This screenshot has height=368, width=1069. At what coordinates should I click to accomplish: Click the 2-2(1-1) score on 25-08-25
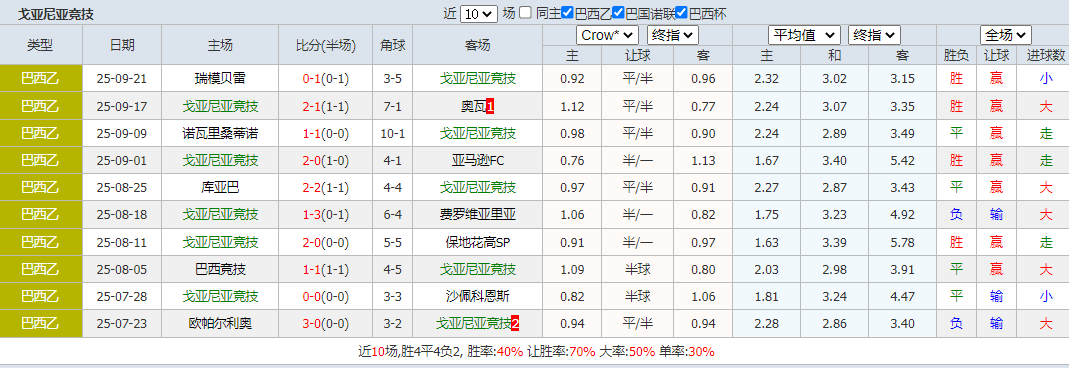click(x=326, y=187)
